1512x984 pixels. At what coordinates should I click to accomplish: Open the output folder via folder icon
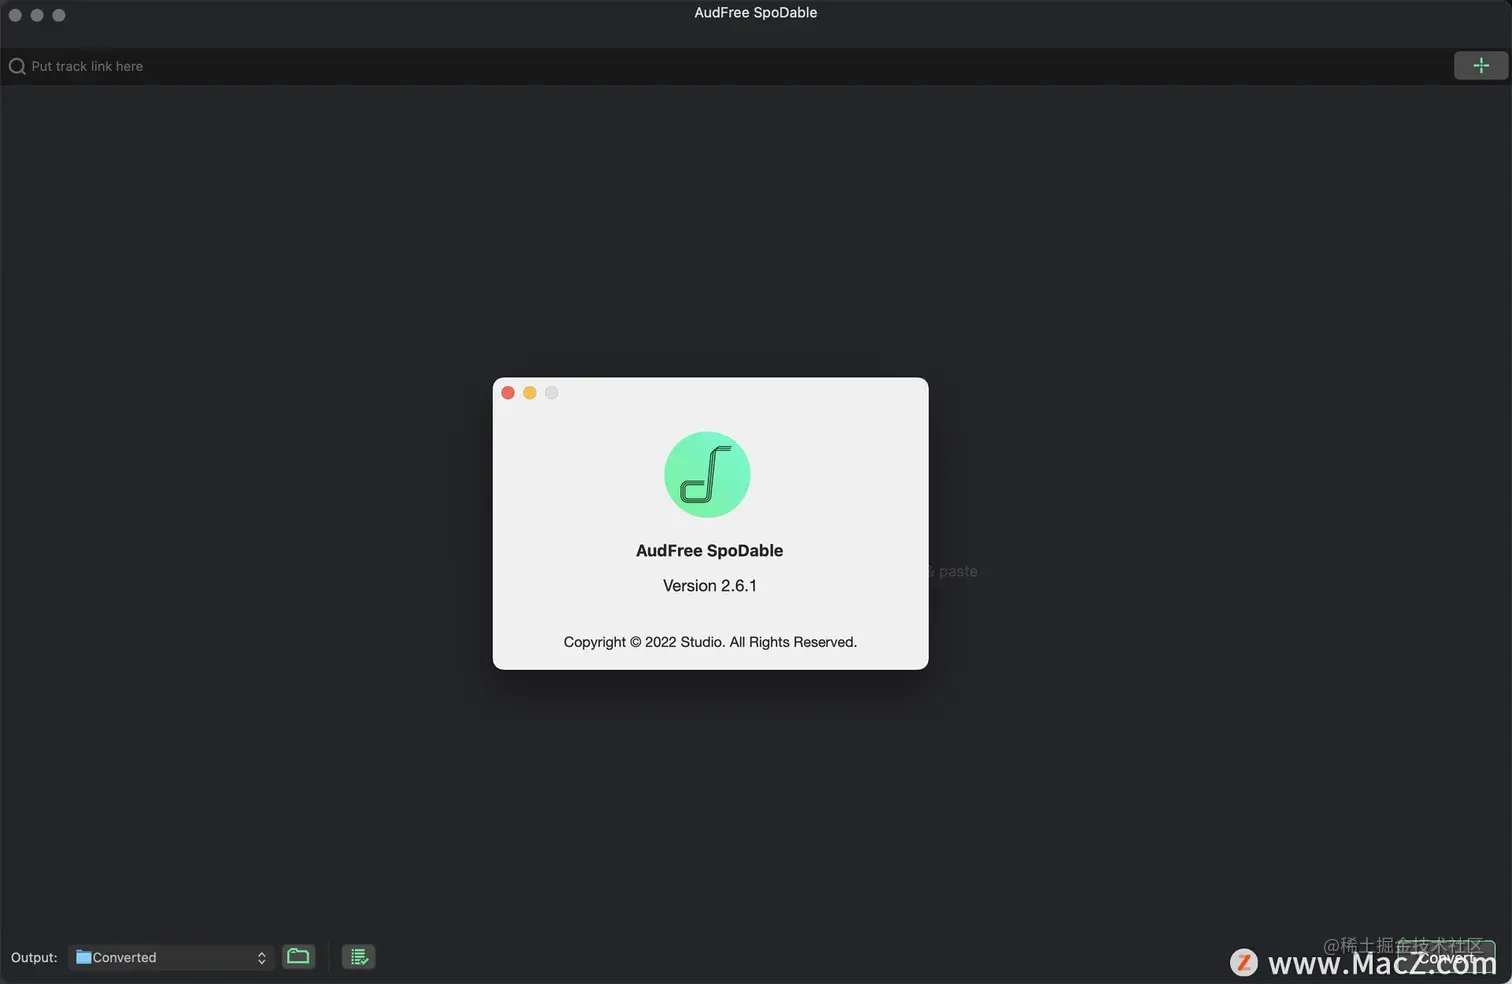pyautogui.click(x=298, y=957)
